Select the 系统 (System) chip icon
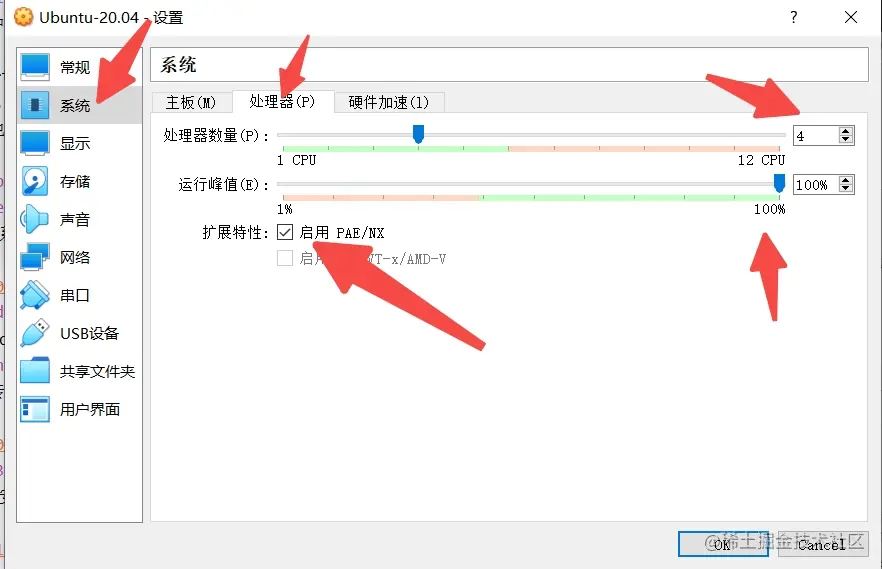This screenshot has height=569, width=882. tap(35, 105)
